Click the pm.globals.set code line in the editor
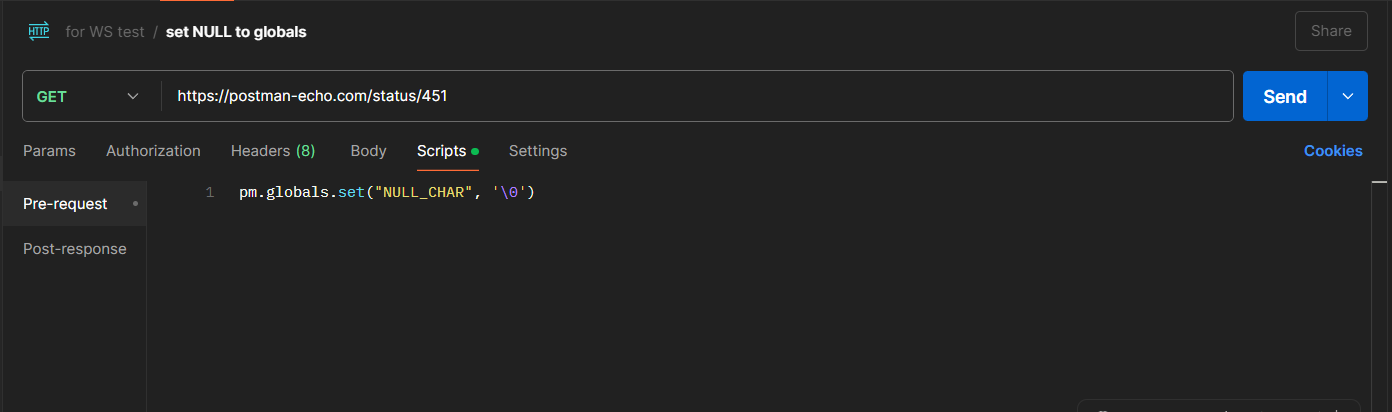Screen dimensions: 1392x412 pos(387,193)
